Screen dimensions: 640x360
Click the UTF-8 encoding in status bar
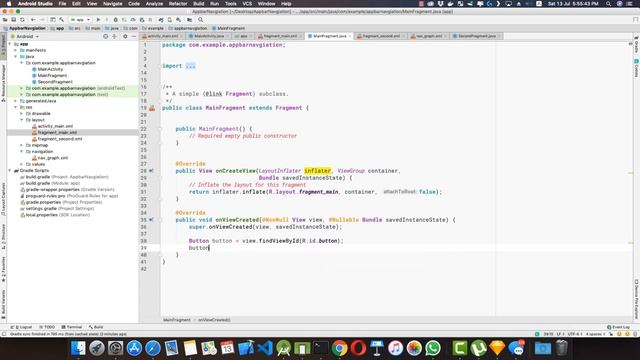(574, 334)
